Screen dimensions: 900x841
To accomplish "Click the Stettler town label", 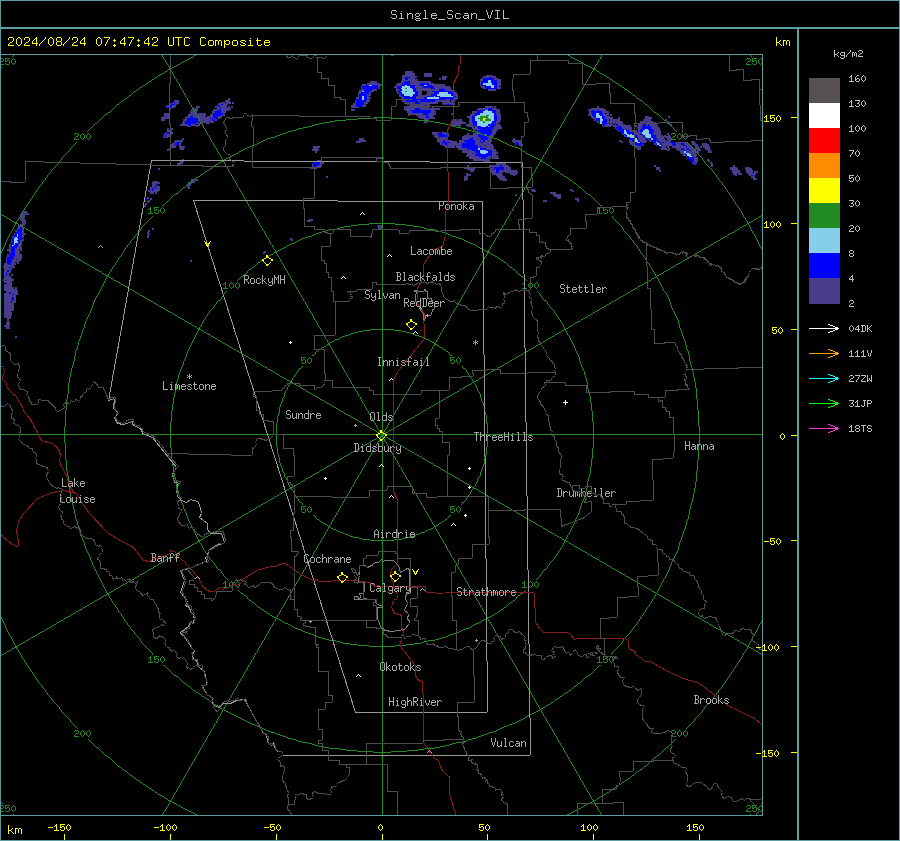I will click(x=583, y=289).
